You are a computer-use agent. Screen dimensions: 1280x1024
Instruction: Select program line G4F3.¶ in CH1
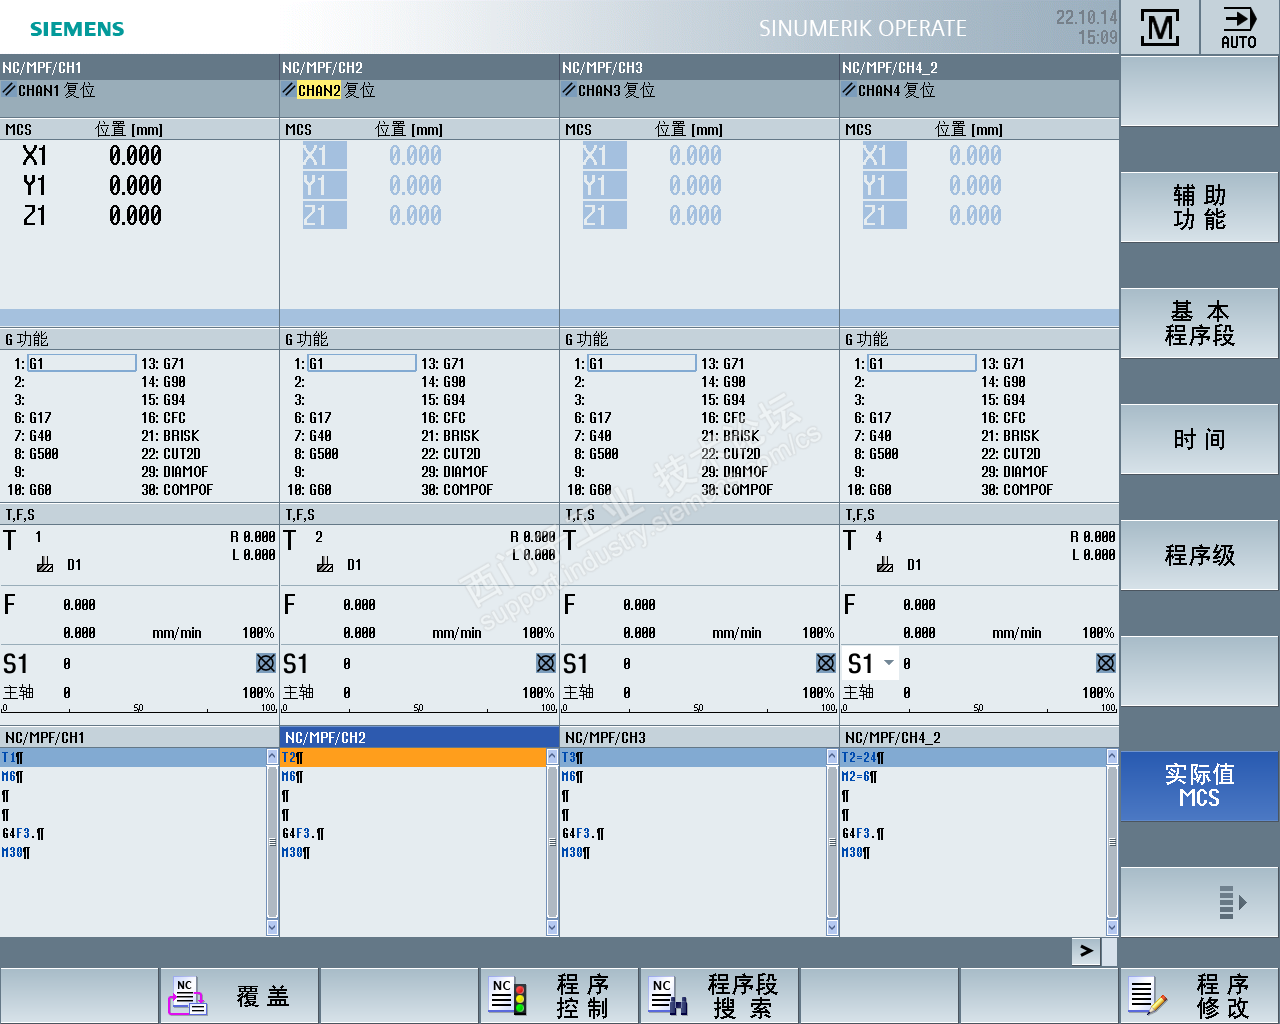point(133,834)
